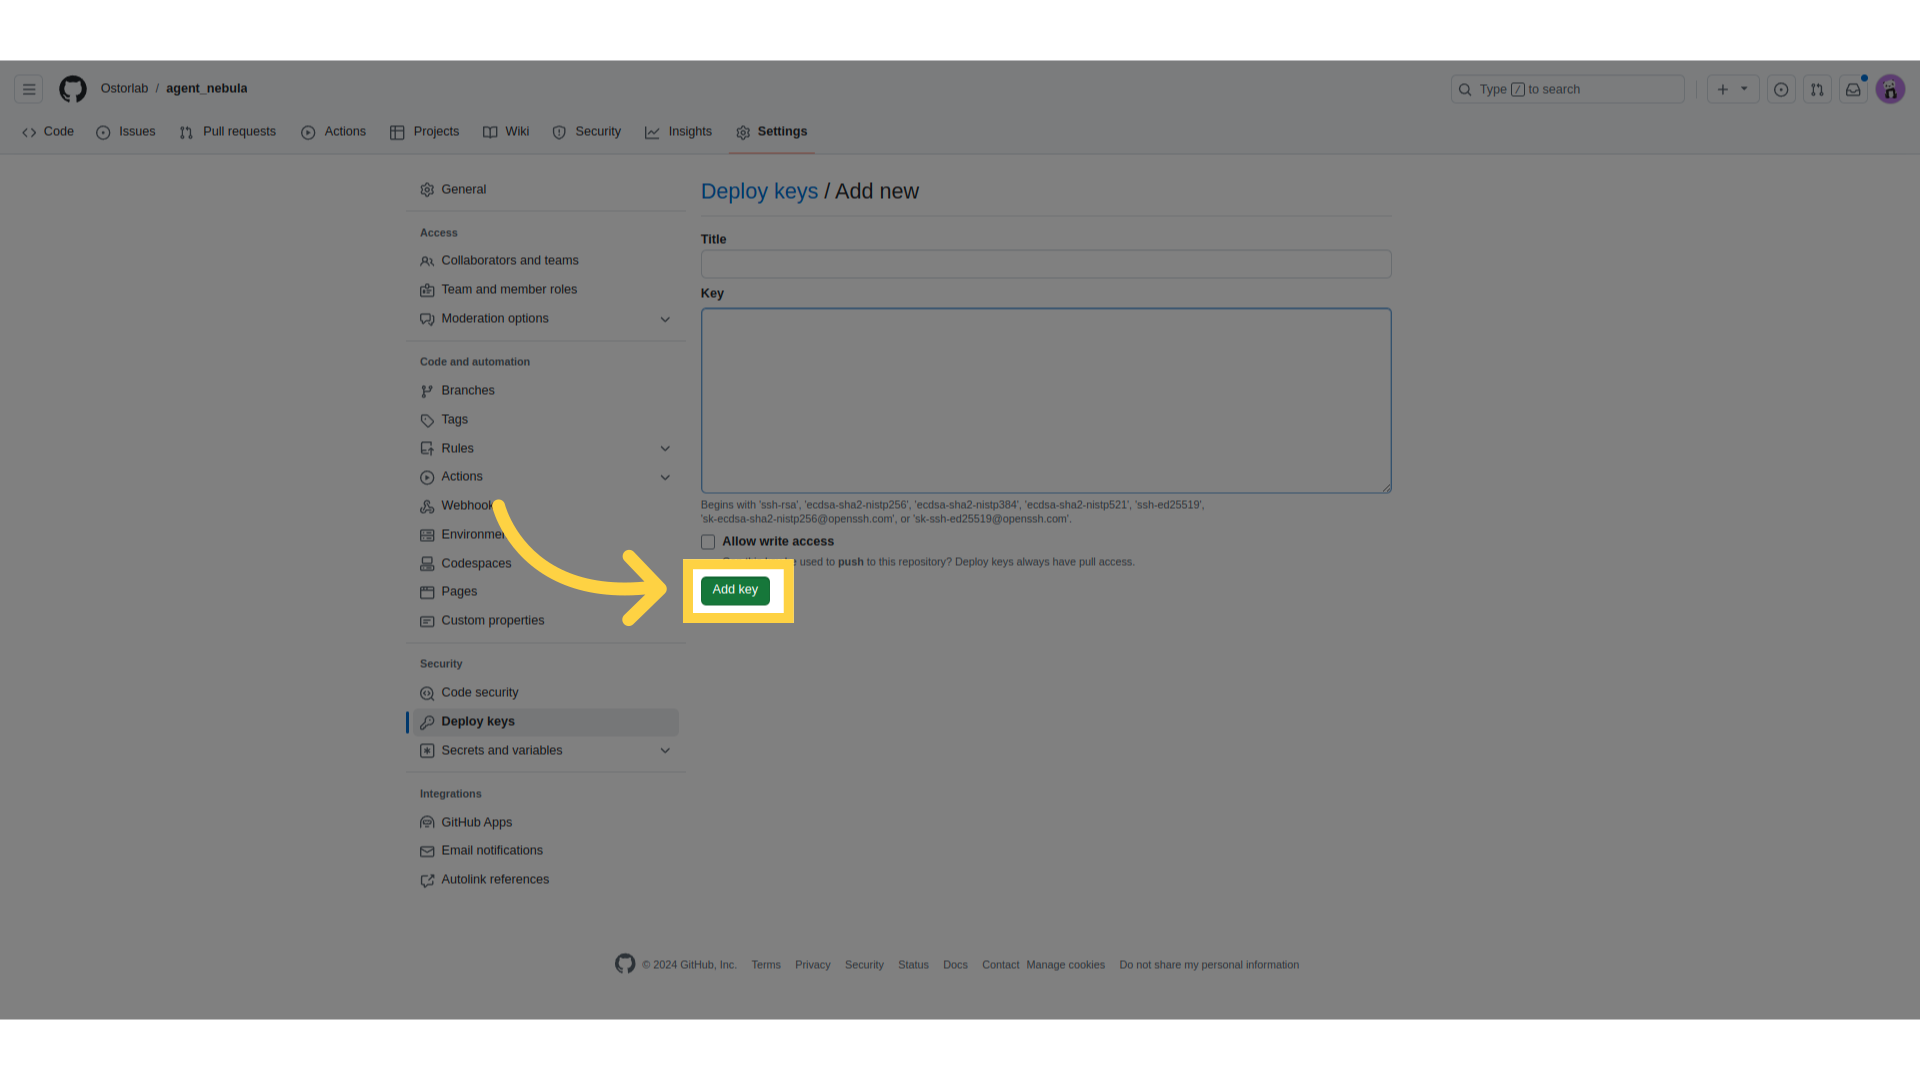Screen dimensions: 1920x1080
Task: Expand Secrets and variables section
Action: click(665, 751)
